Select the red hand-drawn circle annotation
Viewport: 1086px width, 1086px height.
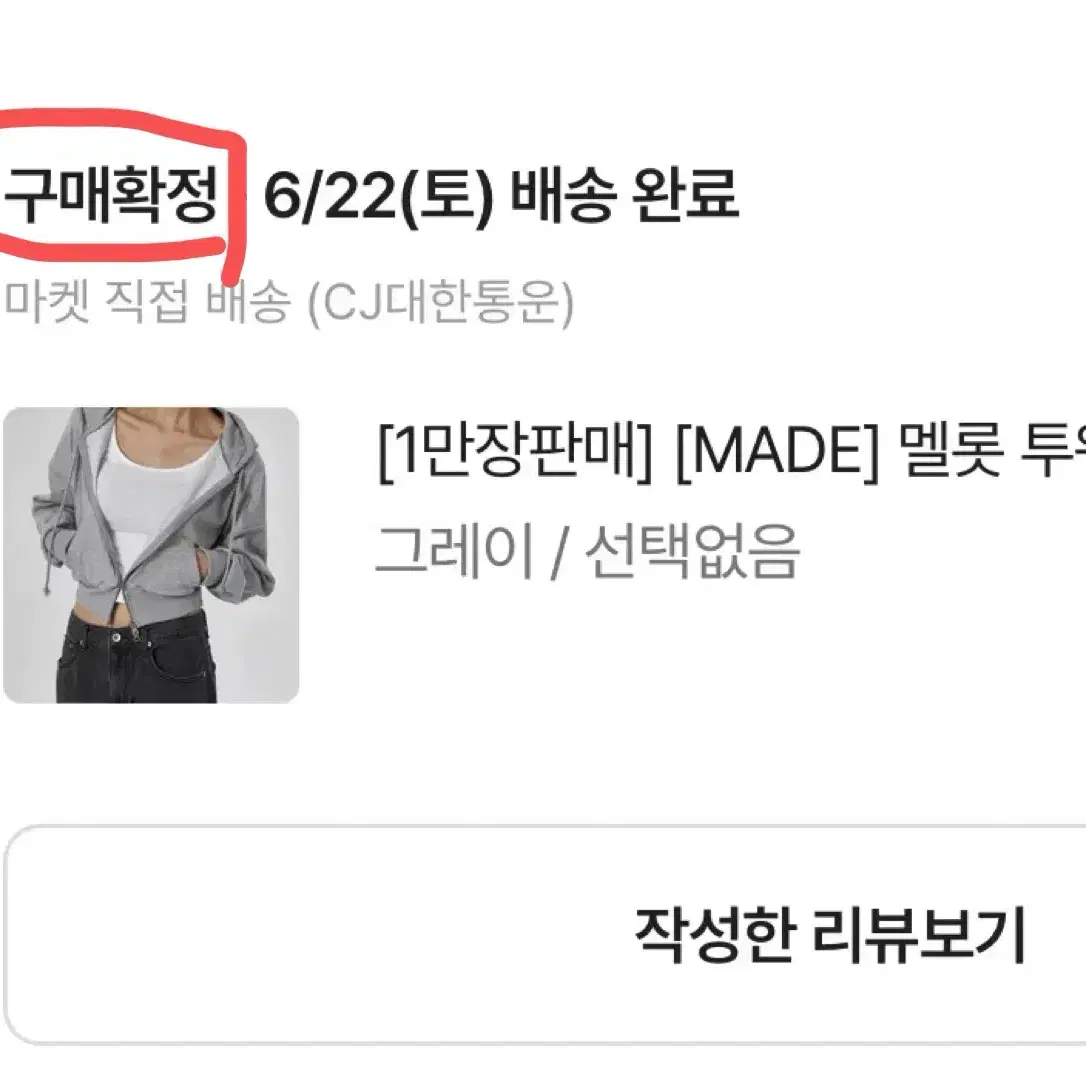point(123,195)
